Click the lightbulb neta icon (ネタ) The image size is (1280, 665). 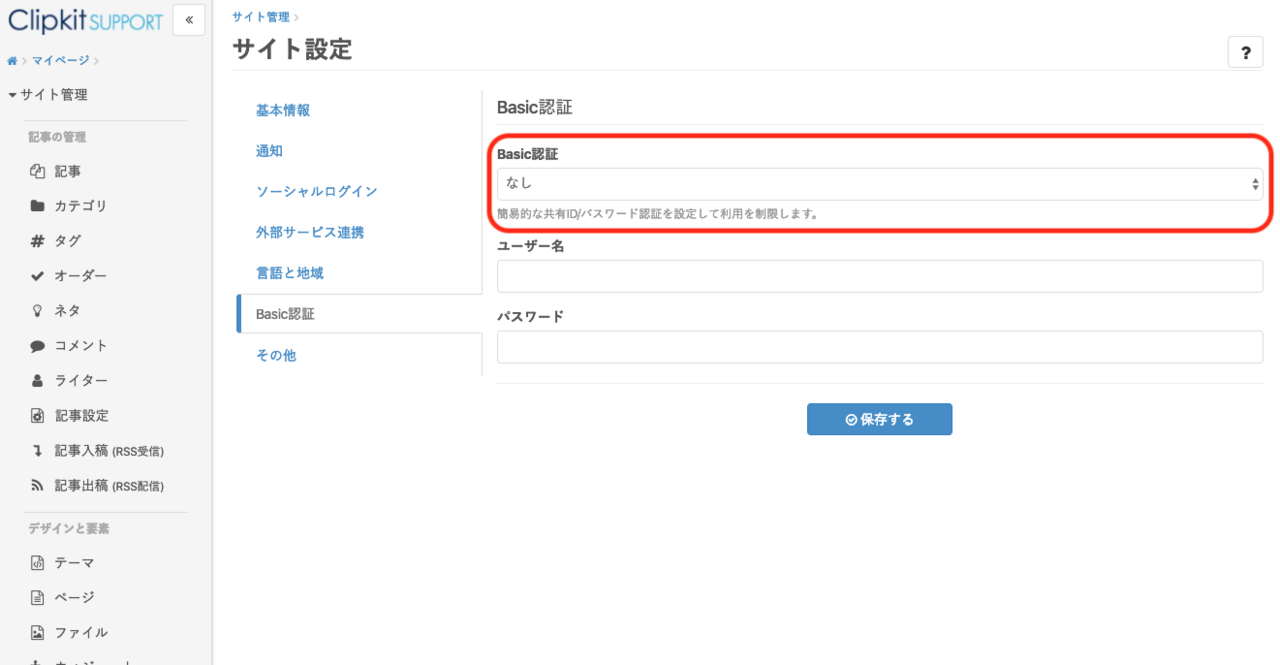(x=38, y=311)
